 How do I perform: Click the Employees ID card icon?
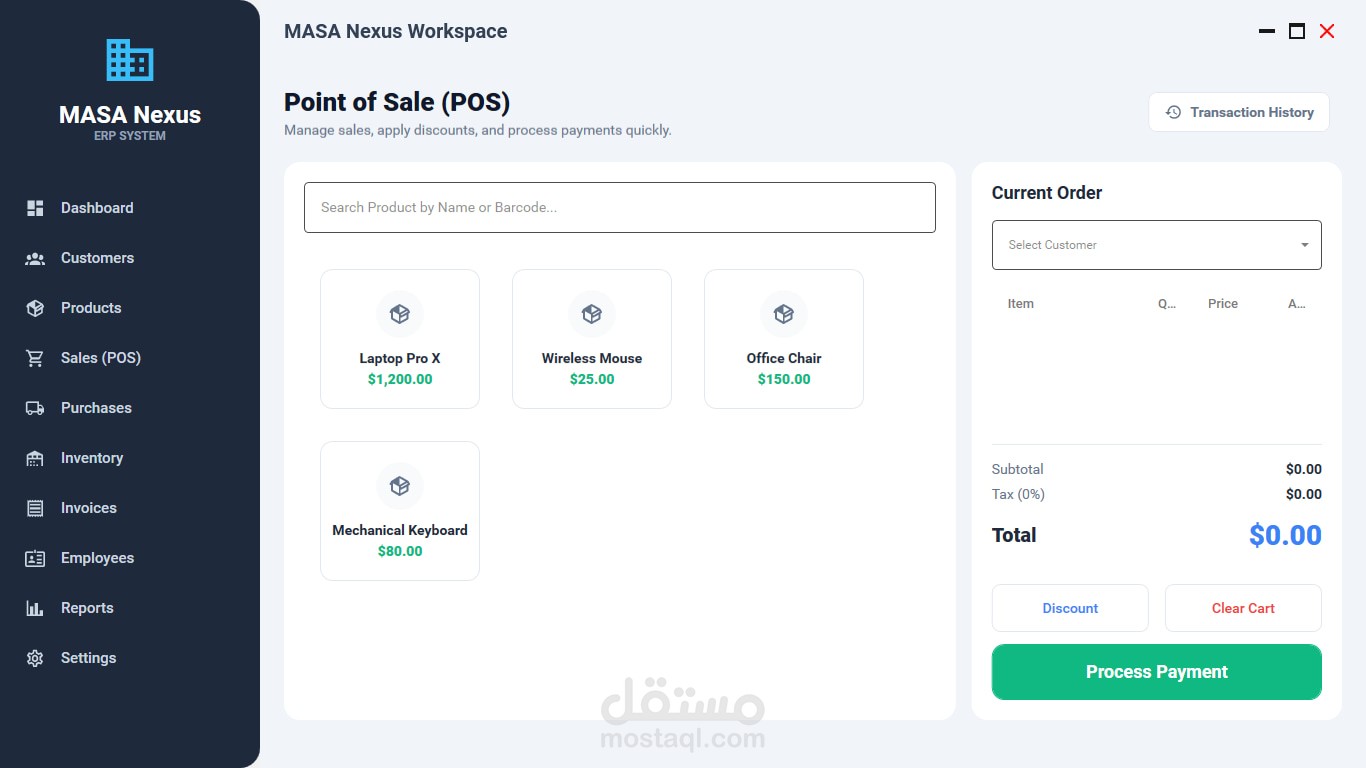[35, 558]
